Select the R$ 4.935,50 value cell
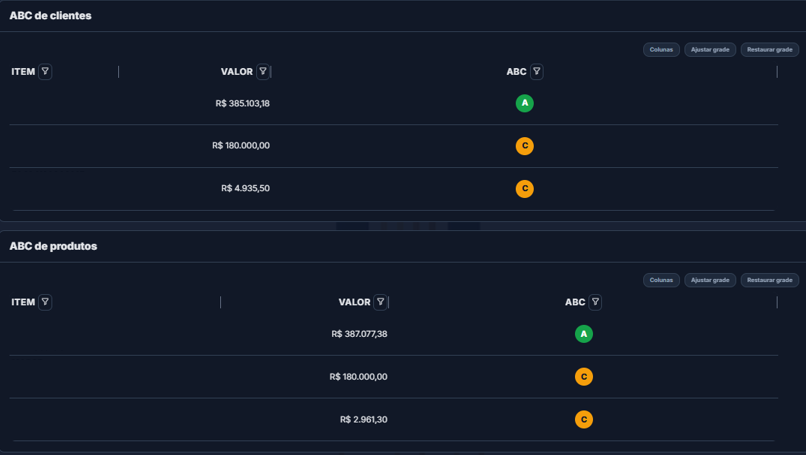 [x=245, y=188]
